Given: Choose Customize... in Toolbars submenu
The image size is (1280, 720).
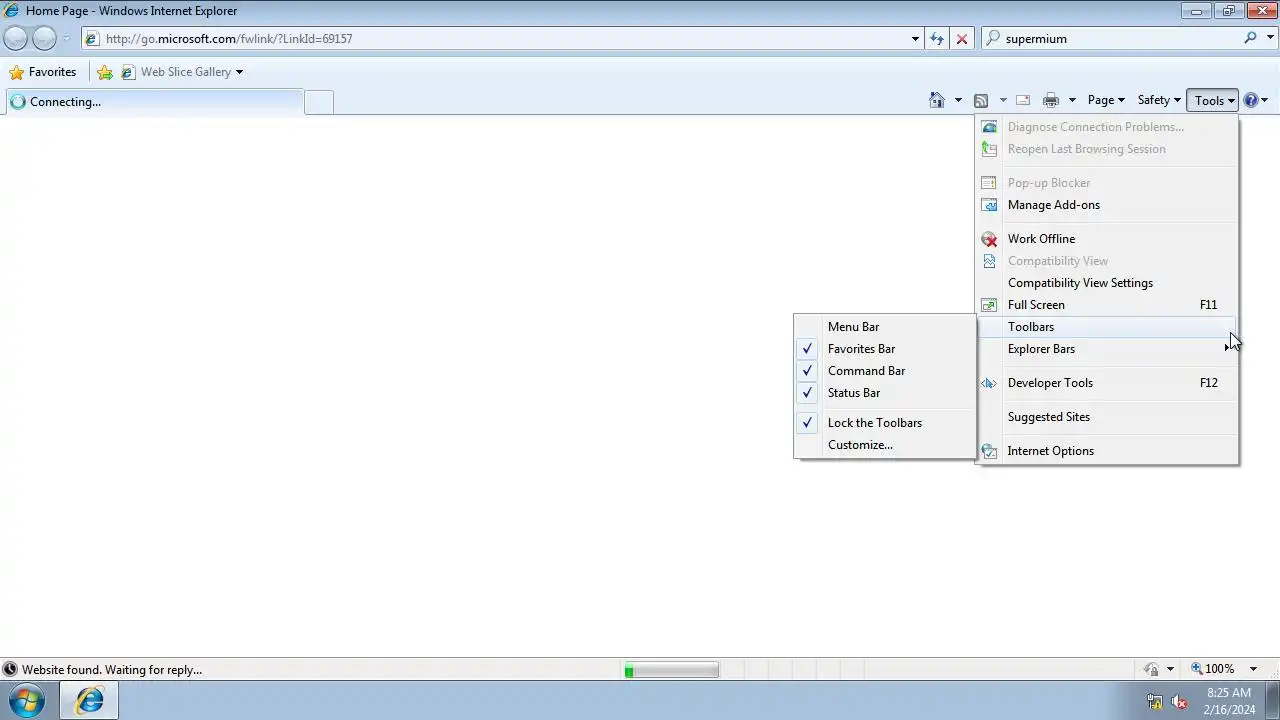Looking at the screenshot, I should 885,445.
